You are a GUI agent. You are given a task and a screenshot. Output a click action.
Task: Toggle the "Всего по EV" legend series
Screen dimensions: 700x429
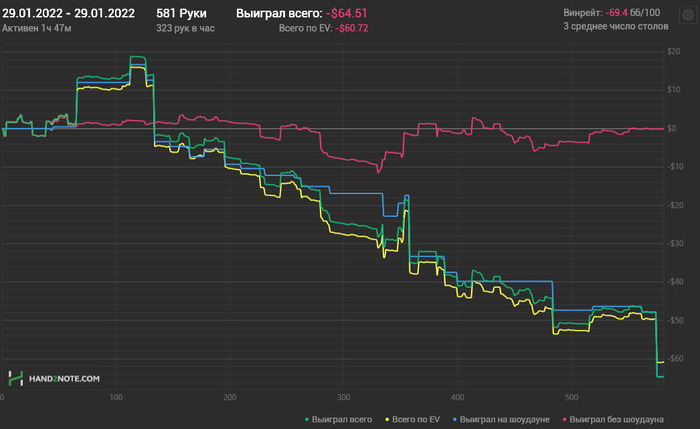coord(416,417)
